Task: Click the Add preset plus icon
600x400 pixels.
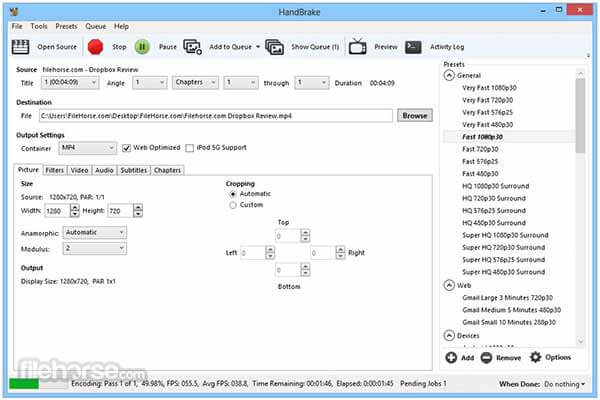Action: click(451, 358)
